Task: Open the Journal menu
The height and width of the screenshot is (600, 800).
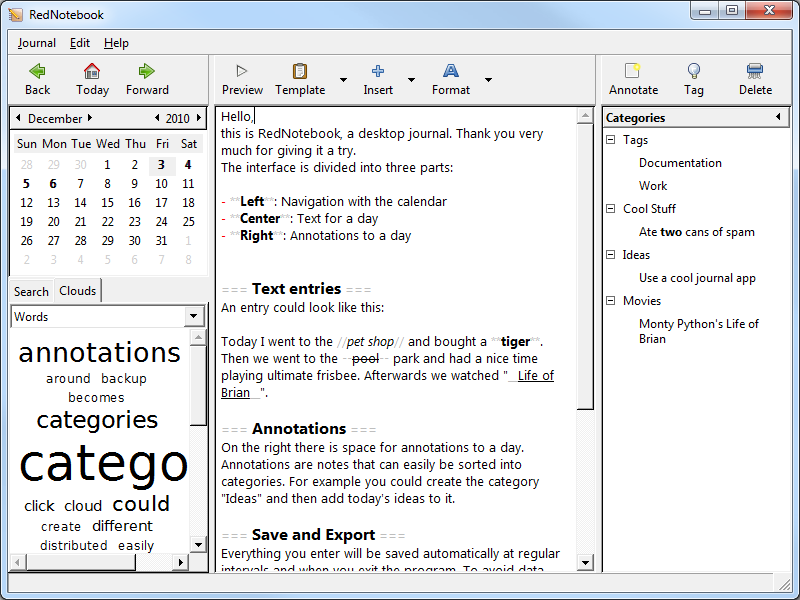Action: [36, 43]
